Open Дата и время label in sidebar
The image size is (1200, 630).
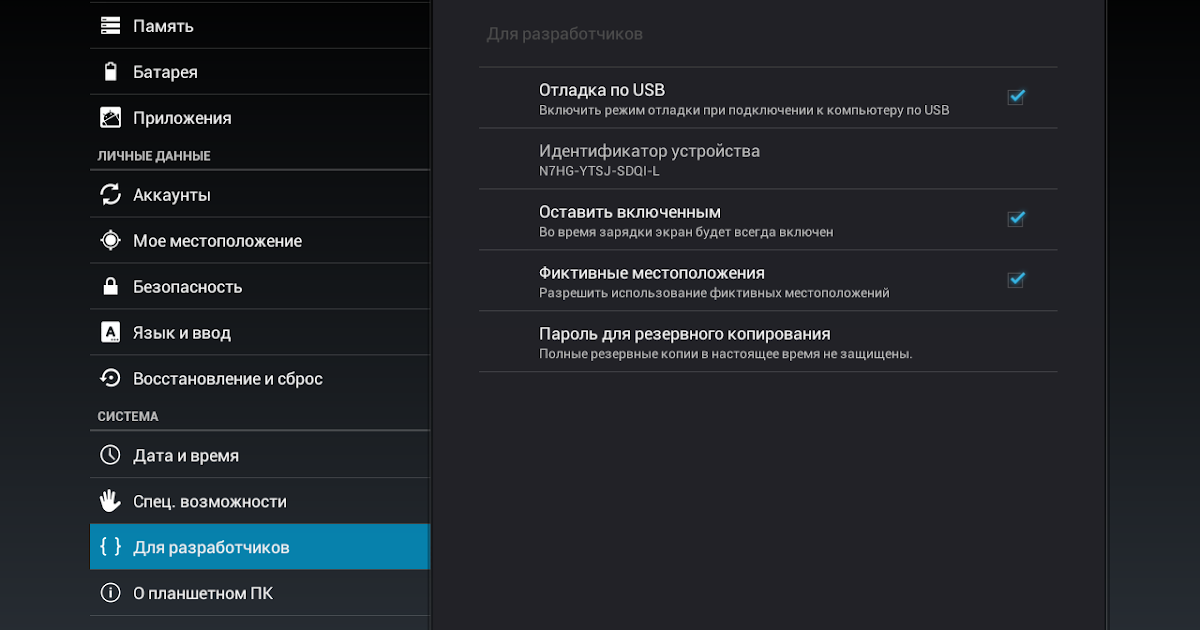click(x=186, y=456)
